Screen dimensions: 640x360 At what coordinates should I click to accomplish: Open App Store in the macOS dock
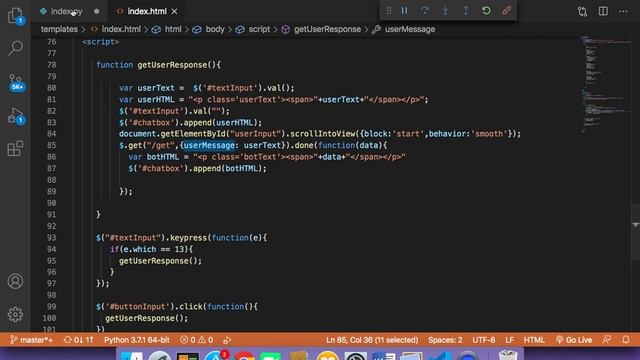(x=215, y=356)
